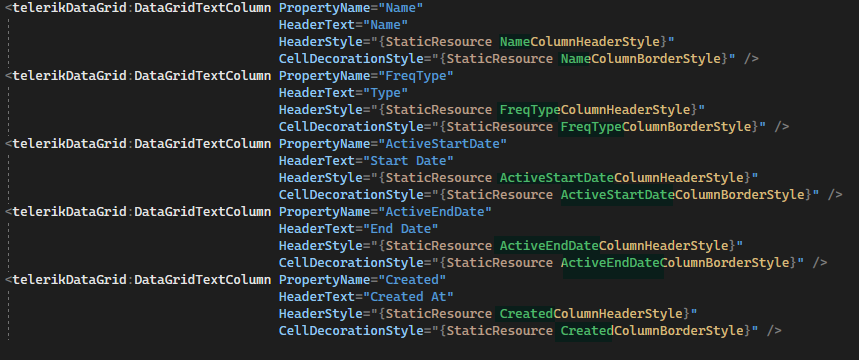This screenshot has height=360, width=859.
Task: Click the CreatedColumnHeaderStyle resource reference
Action: coord(591,313)
